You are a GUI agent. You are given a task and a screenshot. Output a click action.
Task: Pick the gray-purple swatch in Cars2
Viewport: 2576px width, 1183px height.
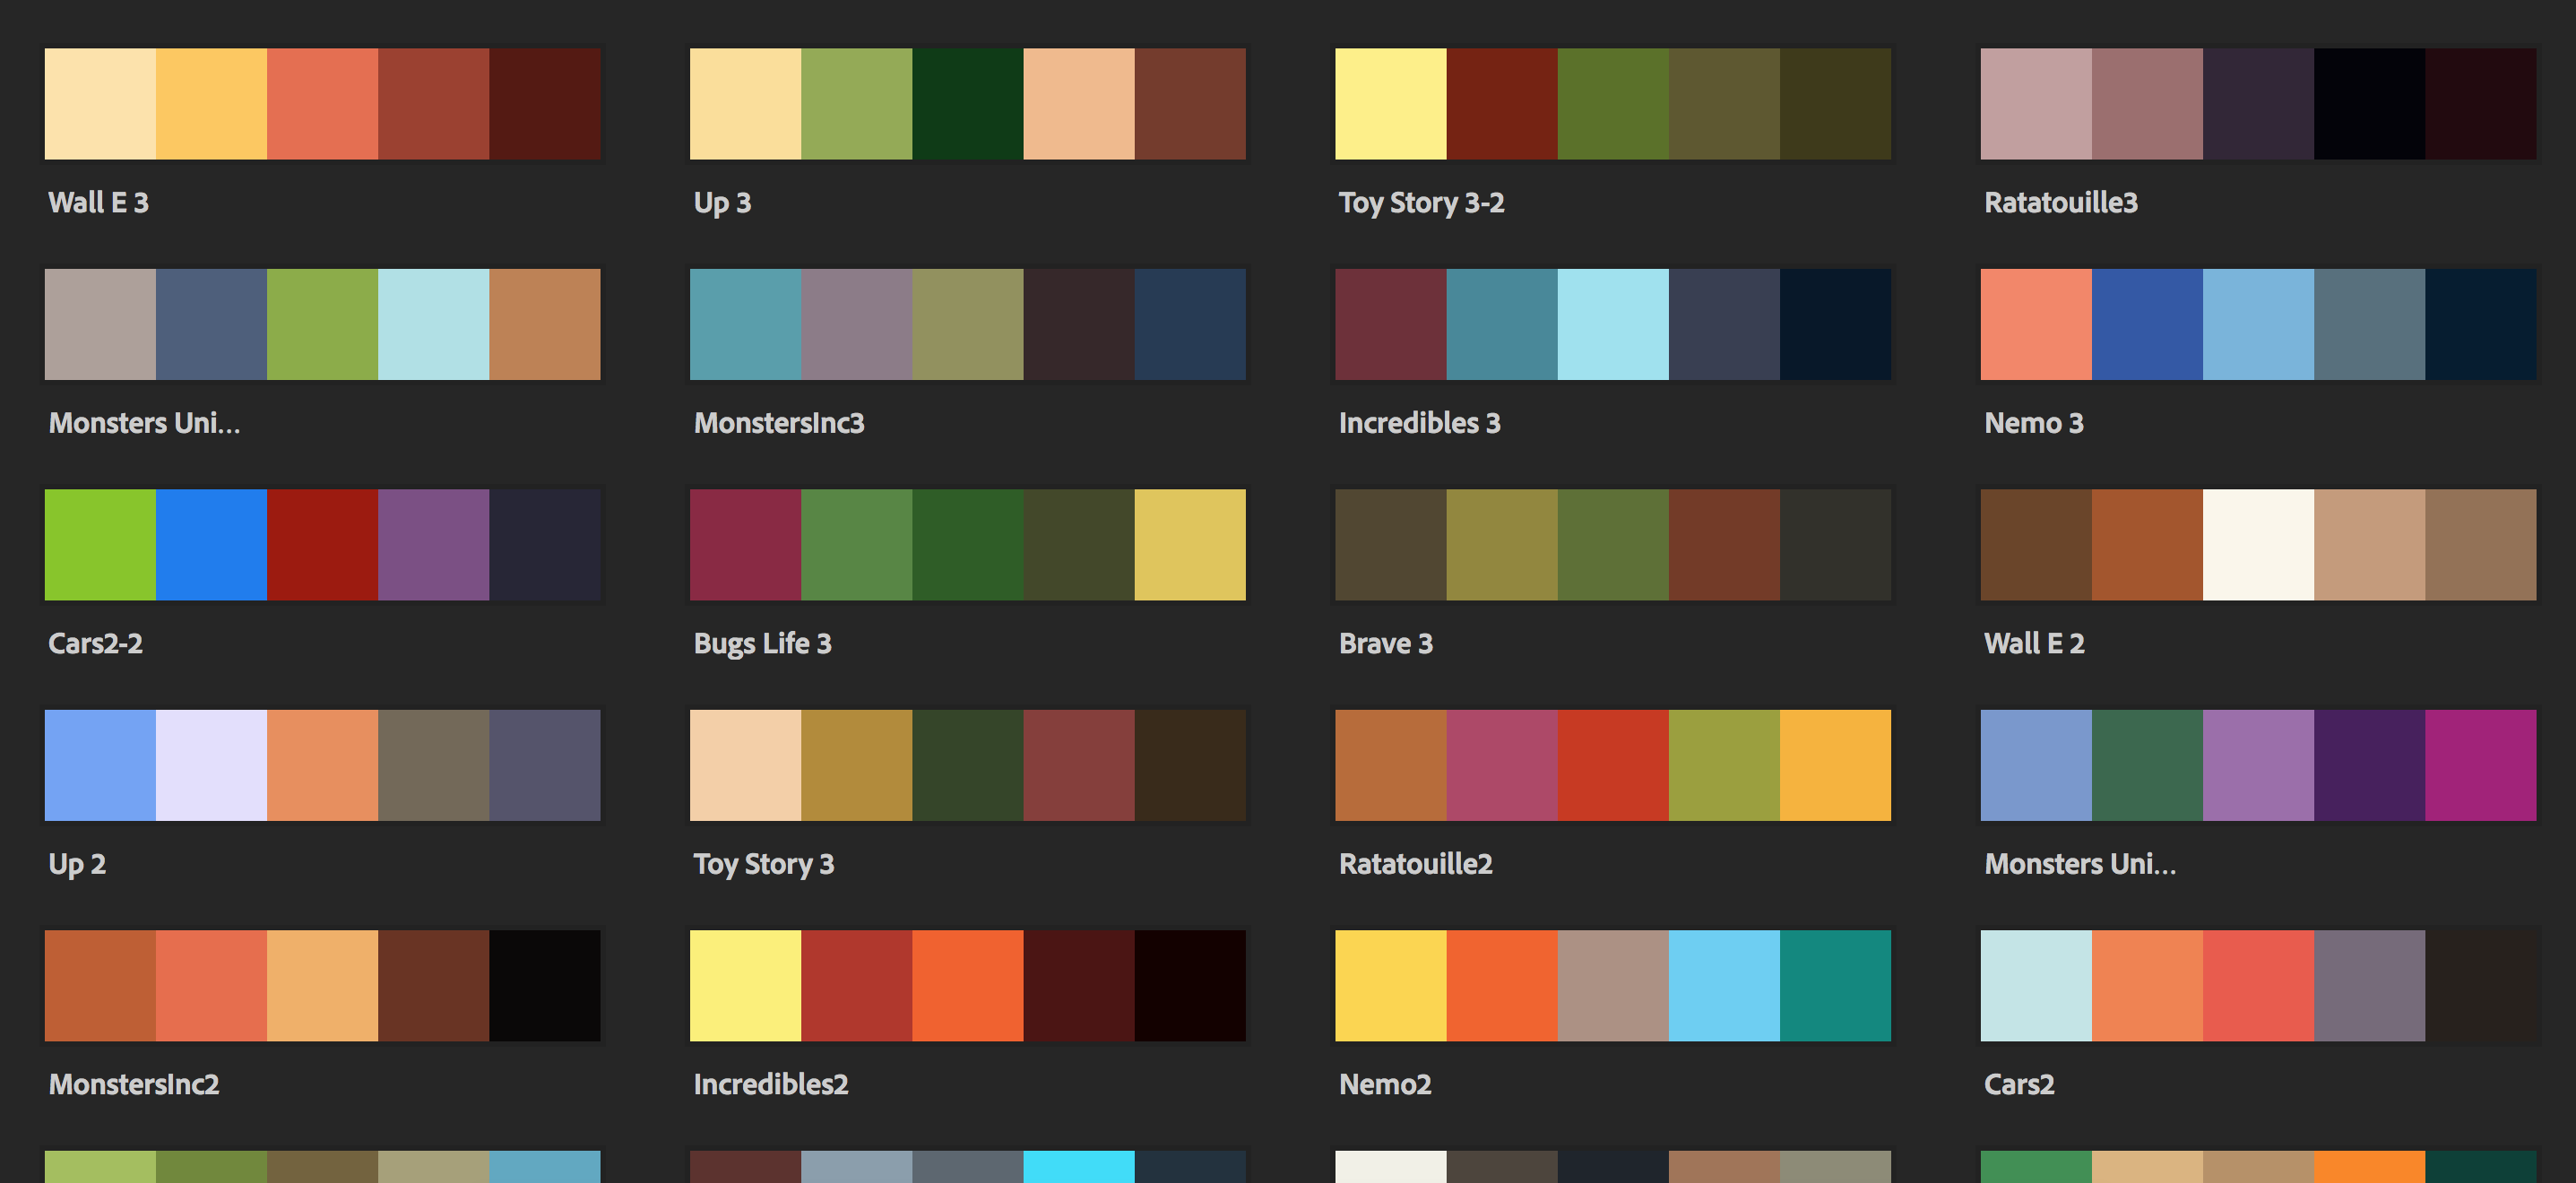tap(2369, 986)
